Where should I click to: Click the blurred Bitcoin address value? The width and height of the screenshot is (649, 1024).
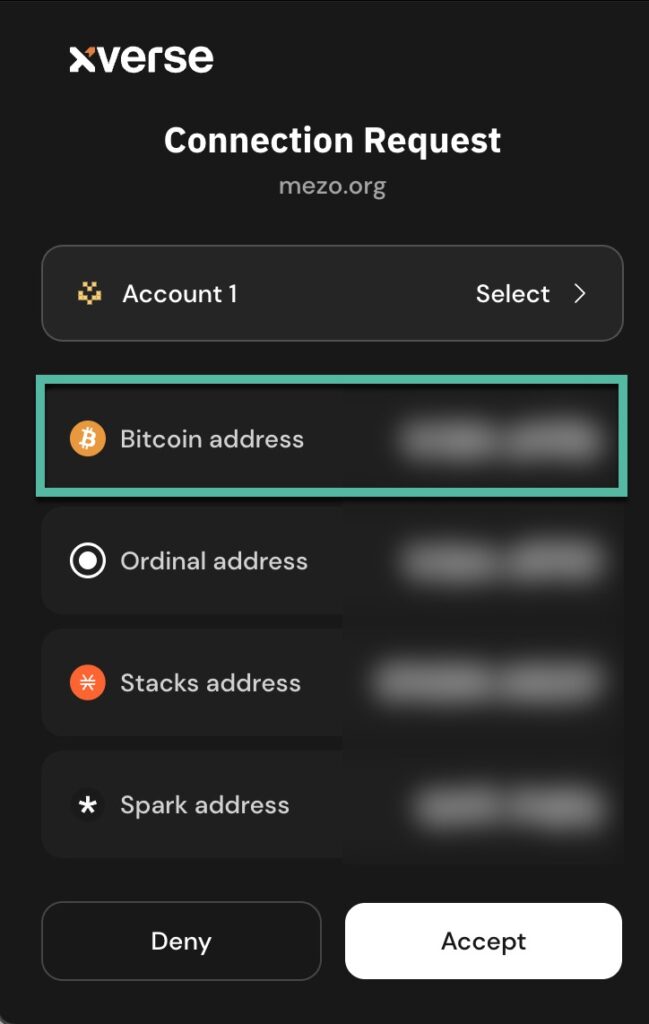click(497, 439)
